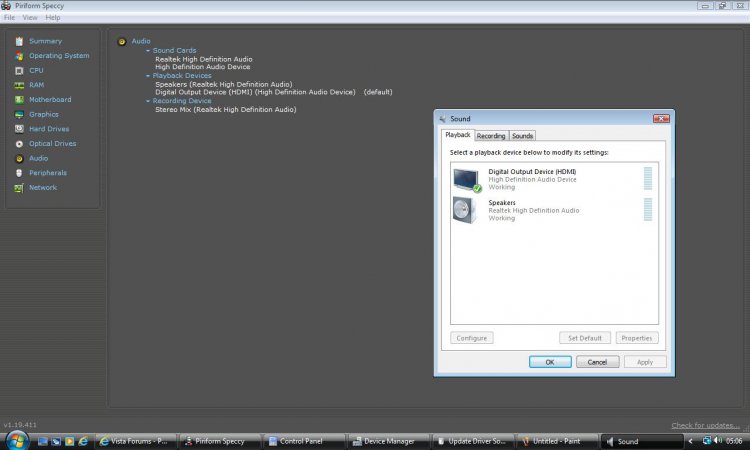This screenshot has width=750, height=450.
Task: Switch to the Sounds tab
Action: (522, 136)
